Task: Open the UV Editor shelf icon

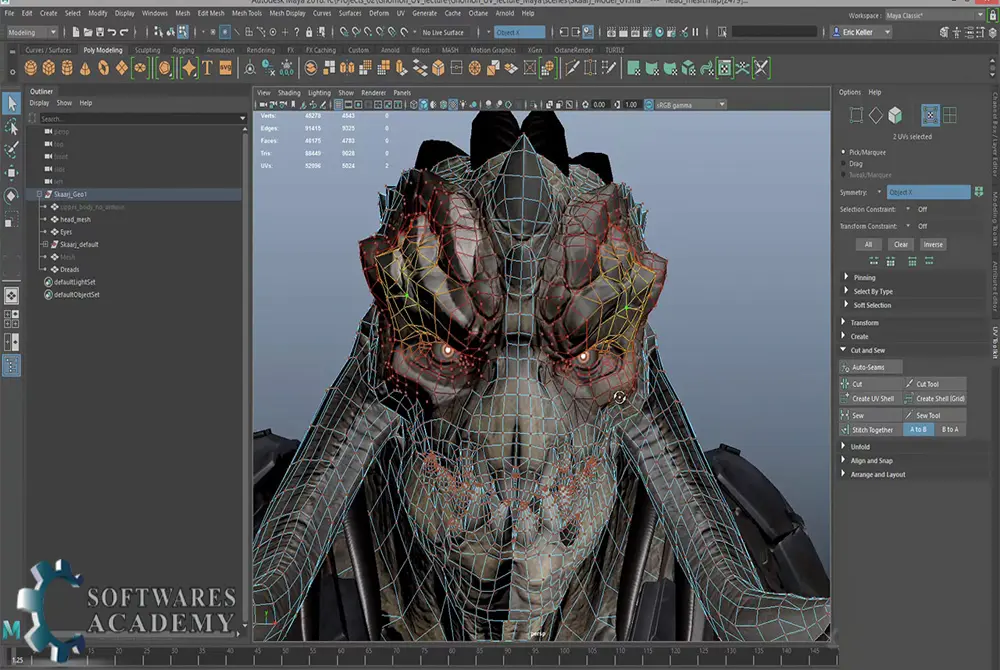Action: pos(725,68)
